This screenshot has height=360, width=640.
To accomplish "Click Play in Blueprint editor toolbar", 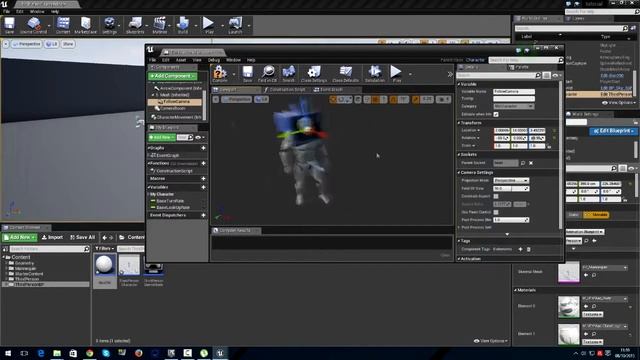I will tap(396, 74).
